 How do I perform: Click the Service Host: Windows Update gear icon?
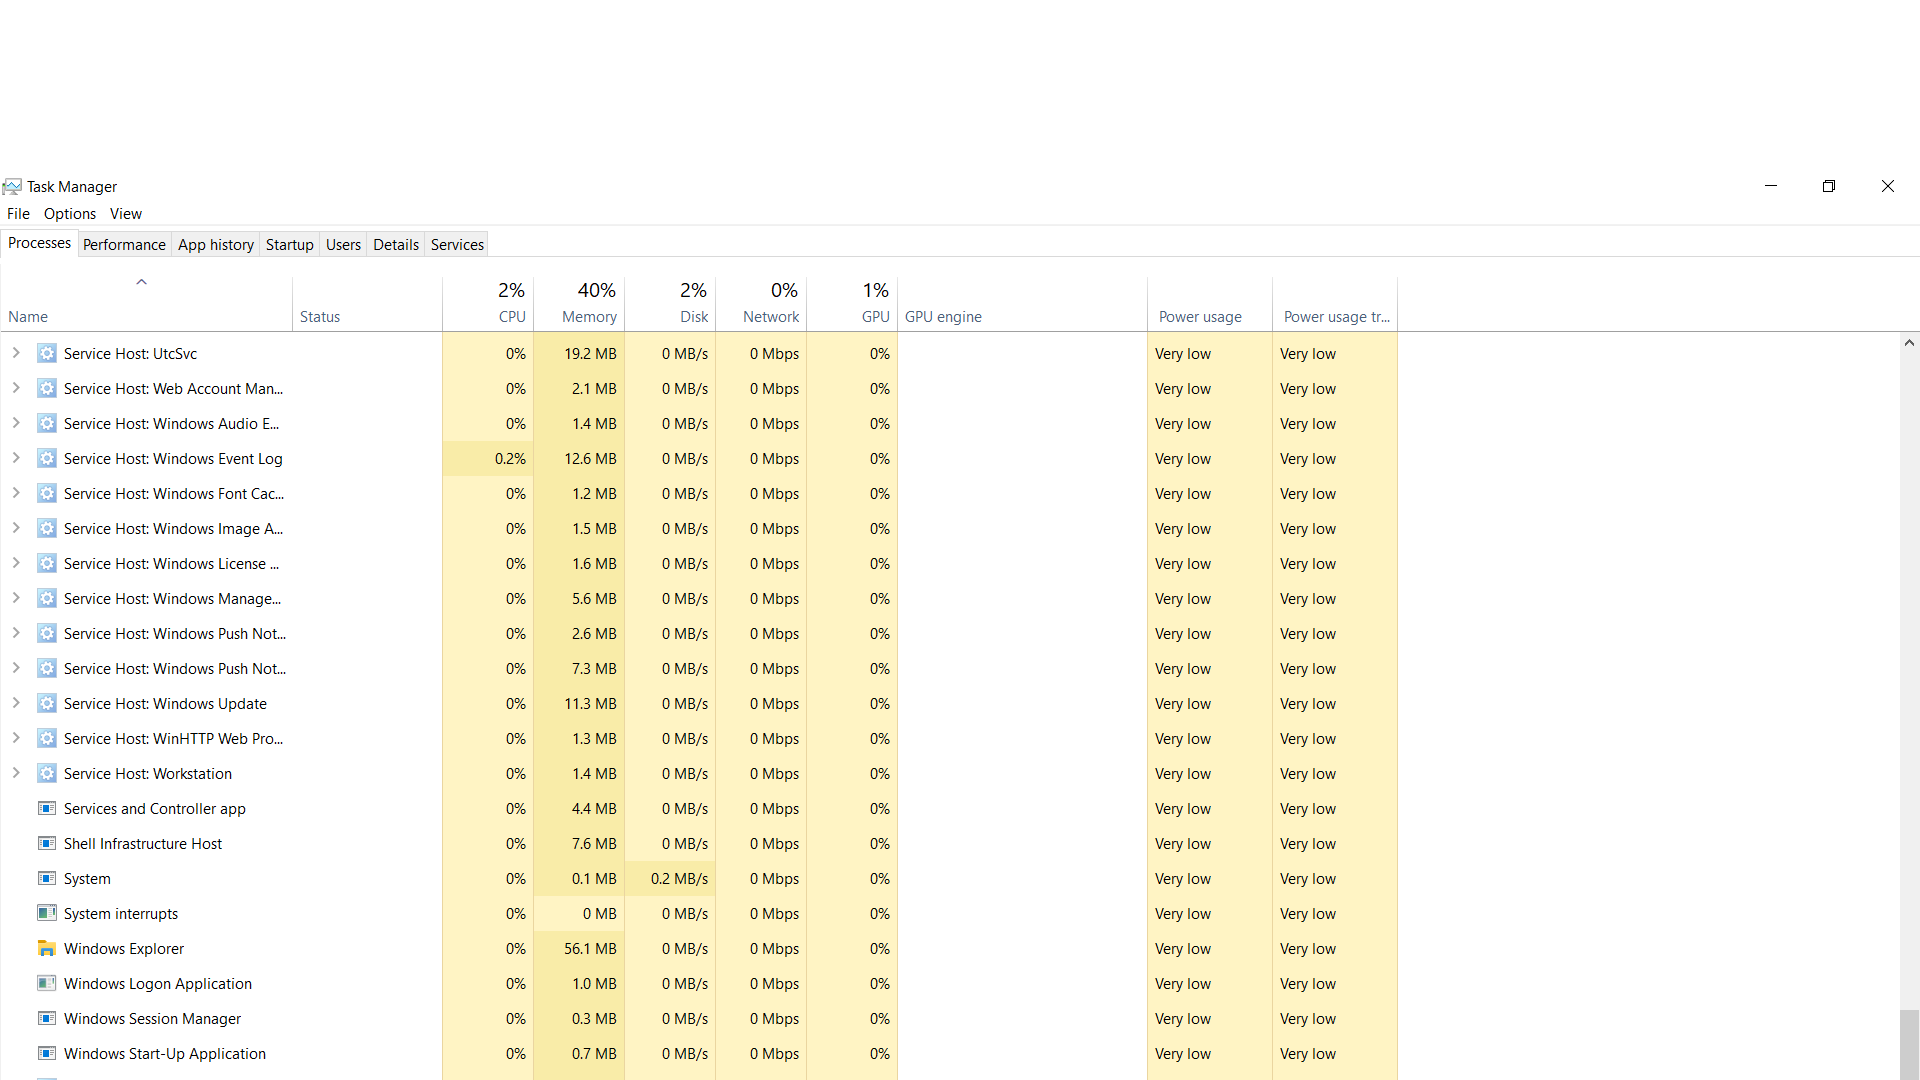point(46,703)
